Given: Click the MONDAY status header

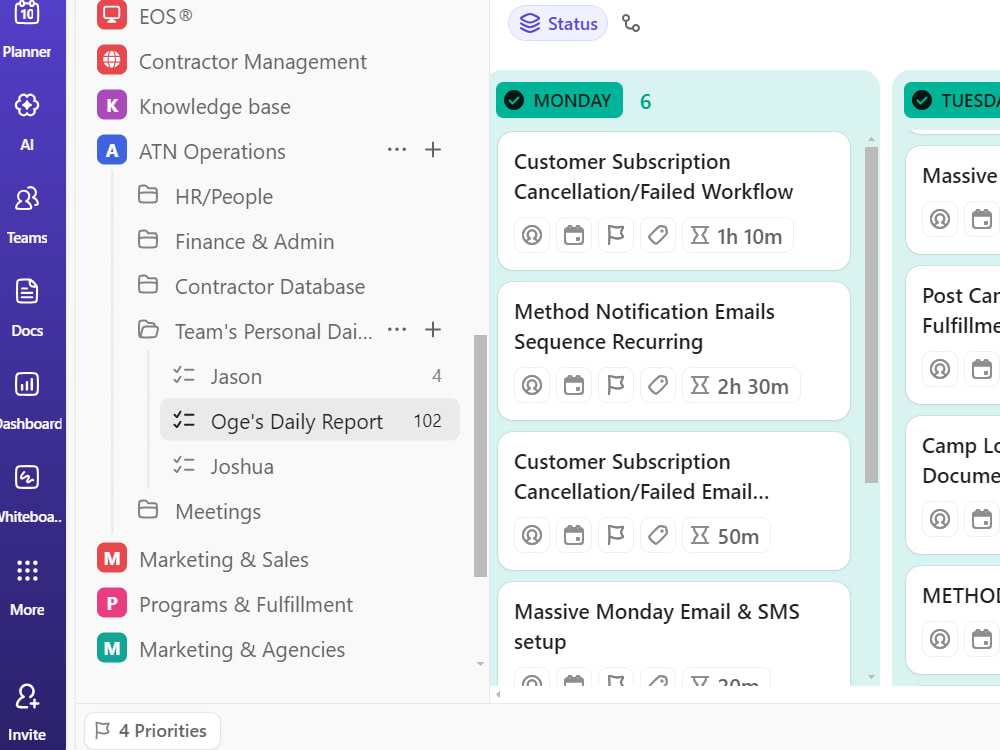Looking at the screenshot, I should [x=559, y=100].
